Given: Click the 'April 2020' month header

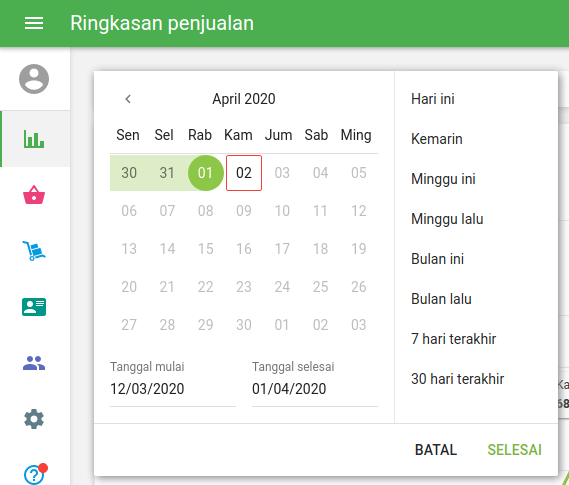Looking at the screenshot, I should tap(244, 99).
